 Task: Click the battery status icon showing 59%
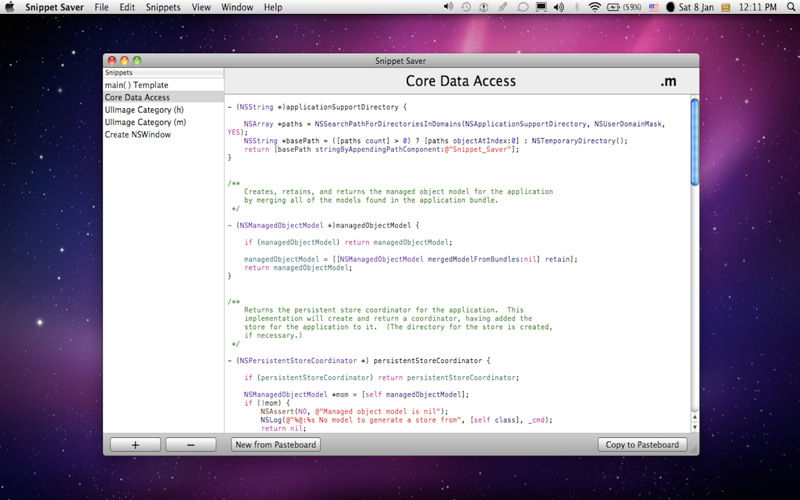pos(623,7)
